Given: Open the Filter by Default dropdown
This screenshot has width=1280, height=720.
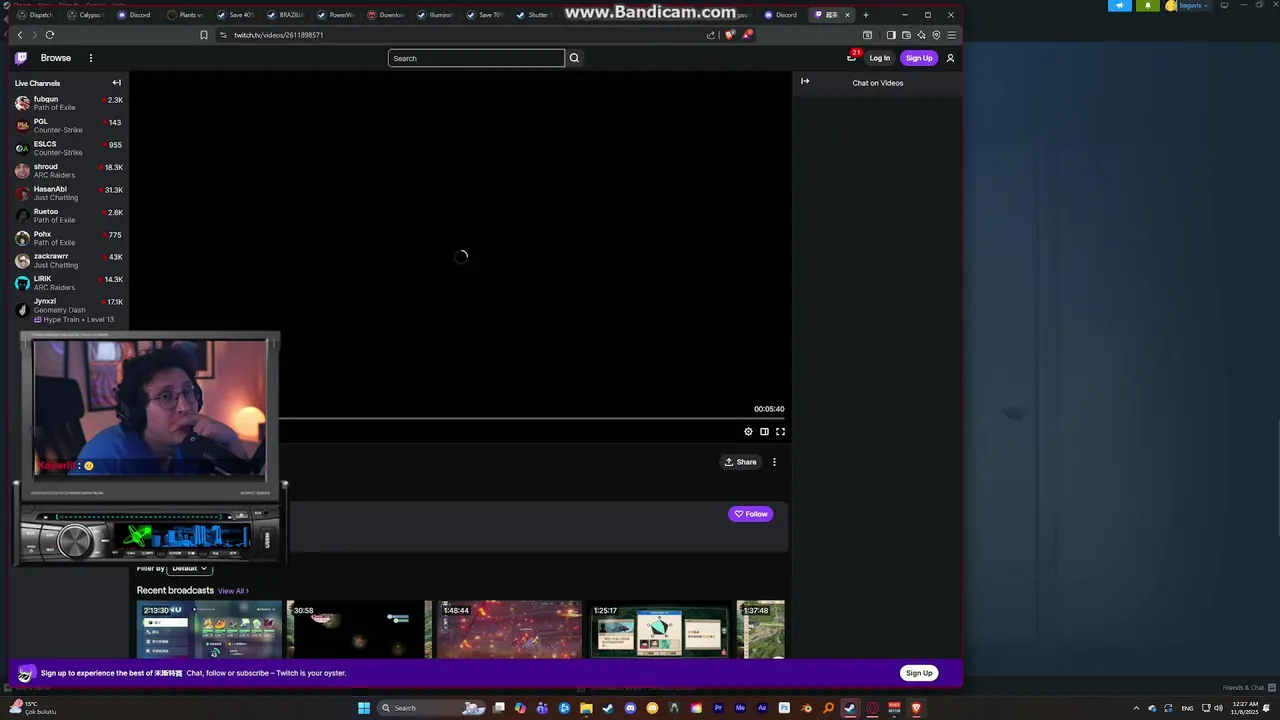Looking at the screenshot, I should (189, 568).
